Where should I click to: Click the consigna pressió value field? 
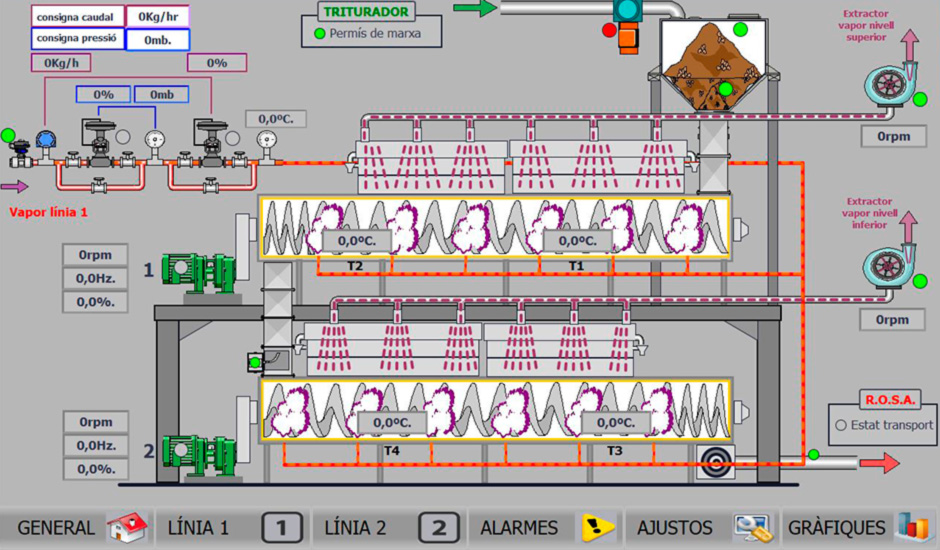(x=157, y=40)
